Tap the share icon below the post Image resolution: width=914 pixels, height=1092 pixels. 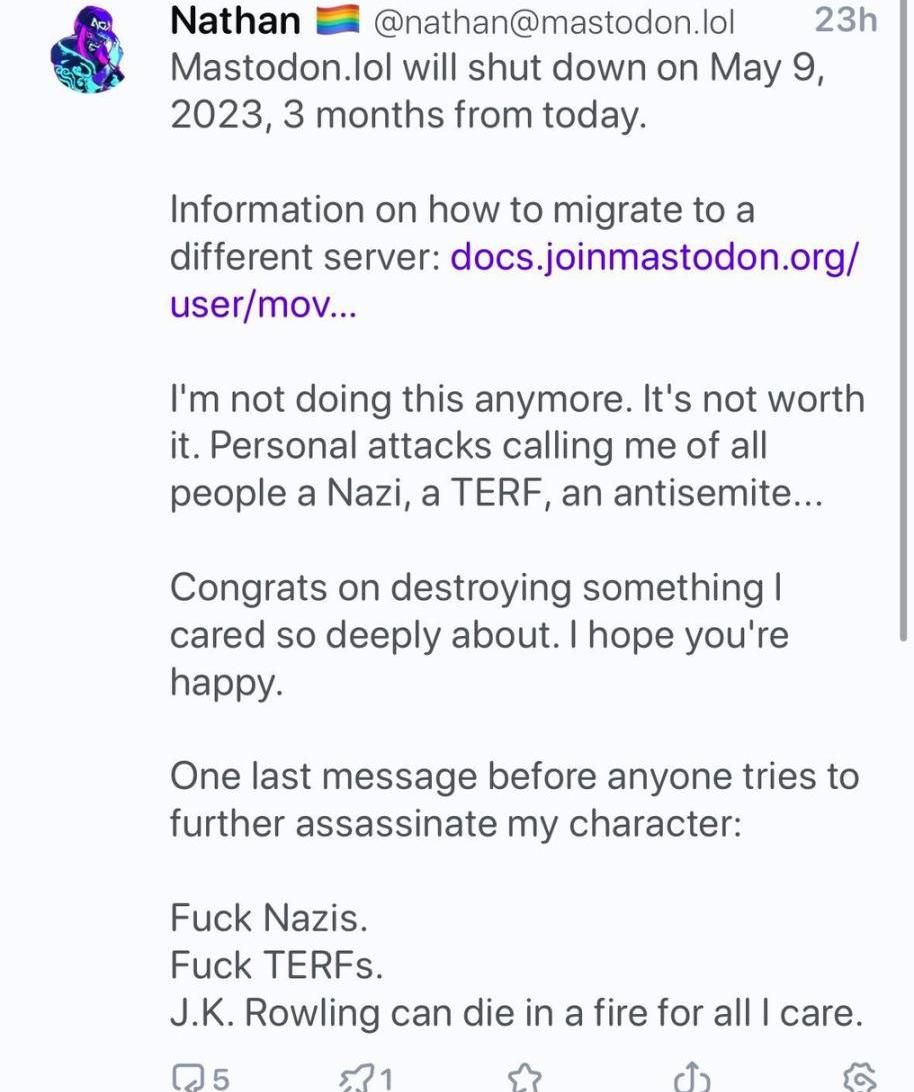(x=689, y=1077)
